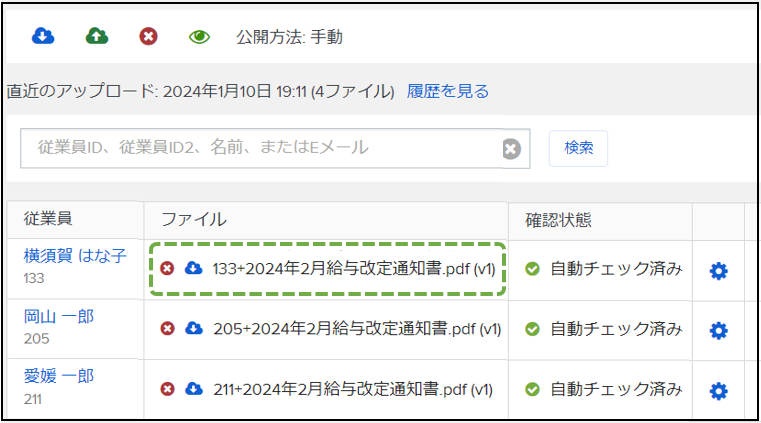Click the file name 205+2024年2月給与改定通知書.pdf (v1)
Image resolution: width=761 pixels, height=423 pixels.
[x=357, y=328]
